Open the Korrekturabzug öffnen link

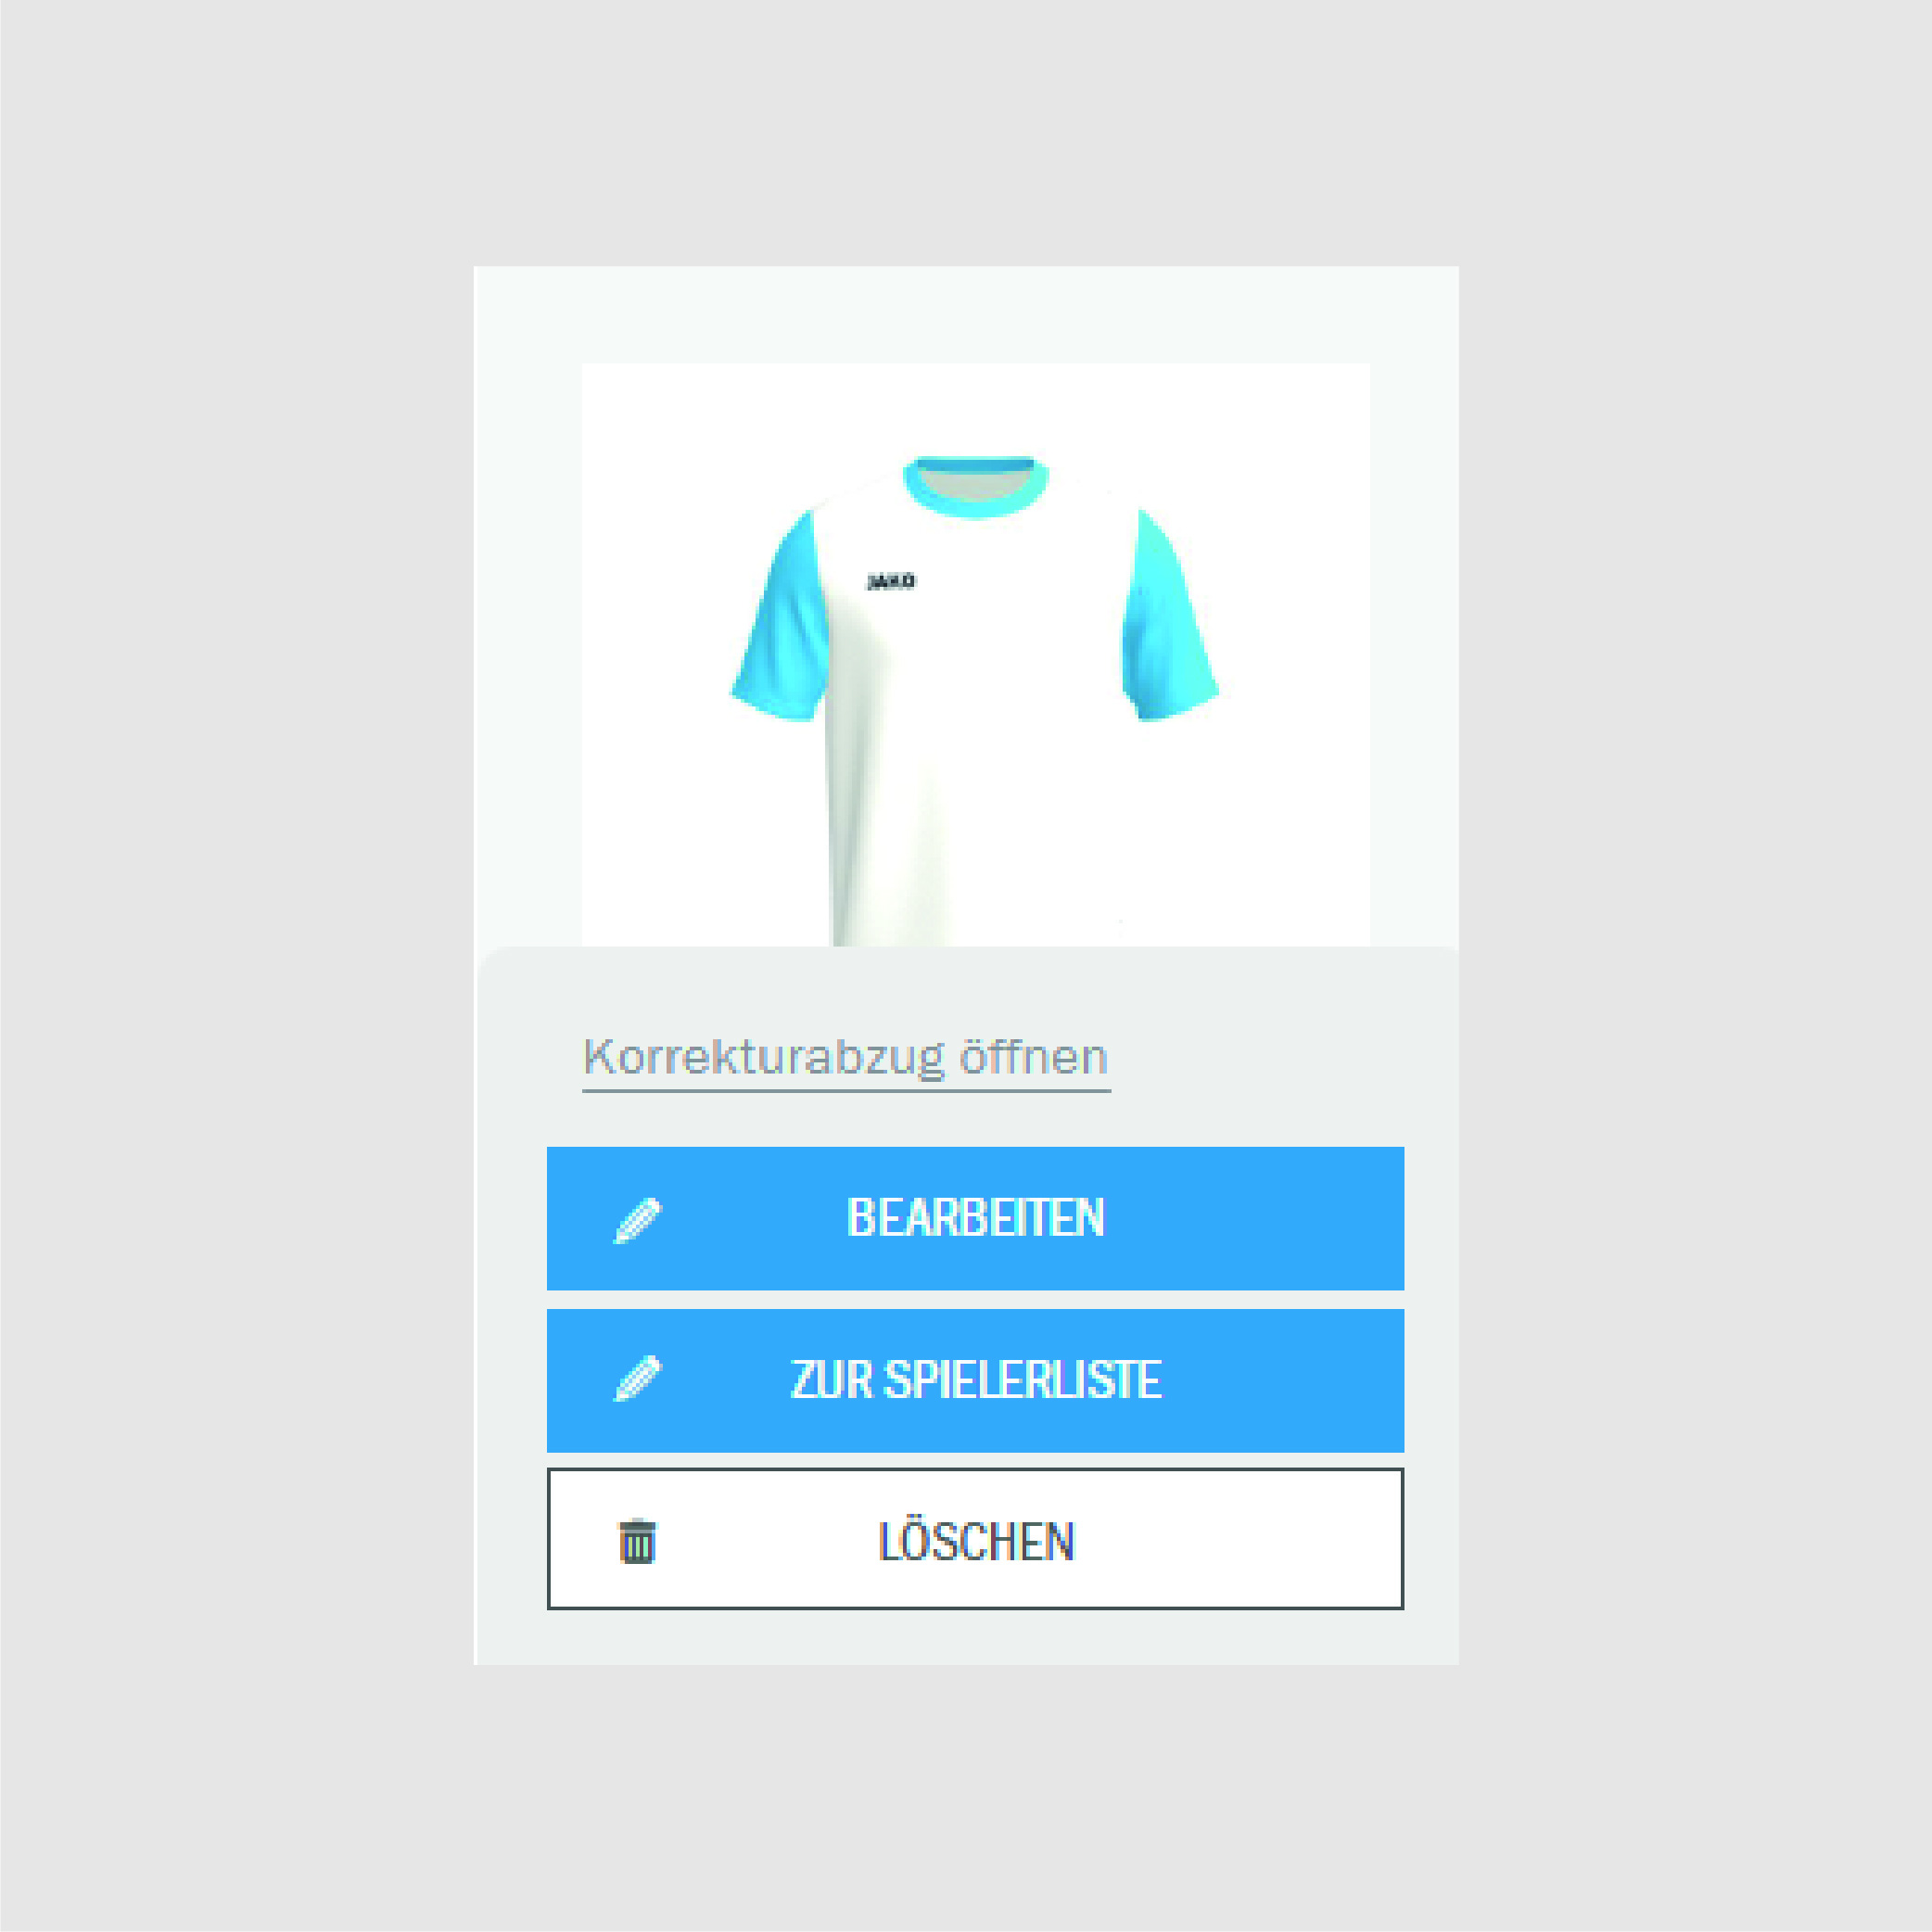(846, 1058)
